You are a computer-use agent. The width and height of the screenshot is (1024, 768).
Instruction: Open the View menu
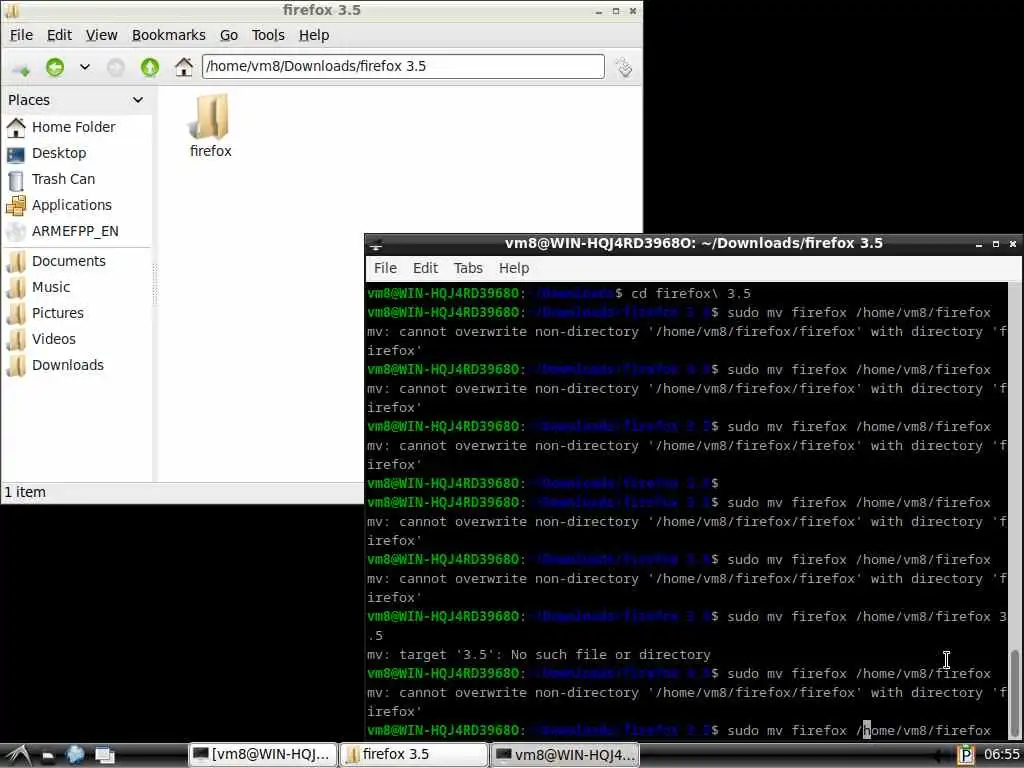[x=101, y=35]
